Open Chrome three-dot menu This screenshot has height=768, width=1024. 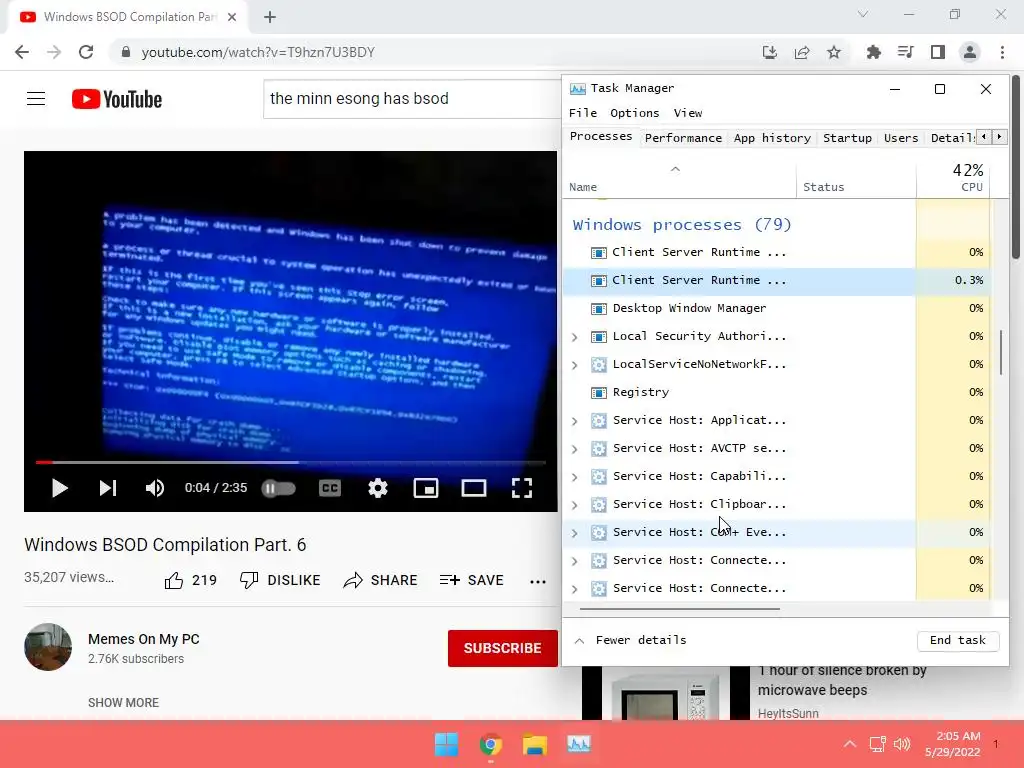[x=1002, y=52]
